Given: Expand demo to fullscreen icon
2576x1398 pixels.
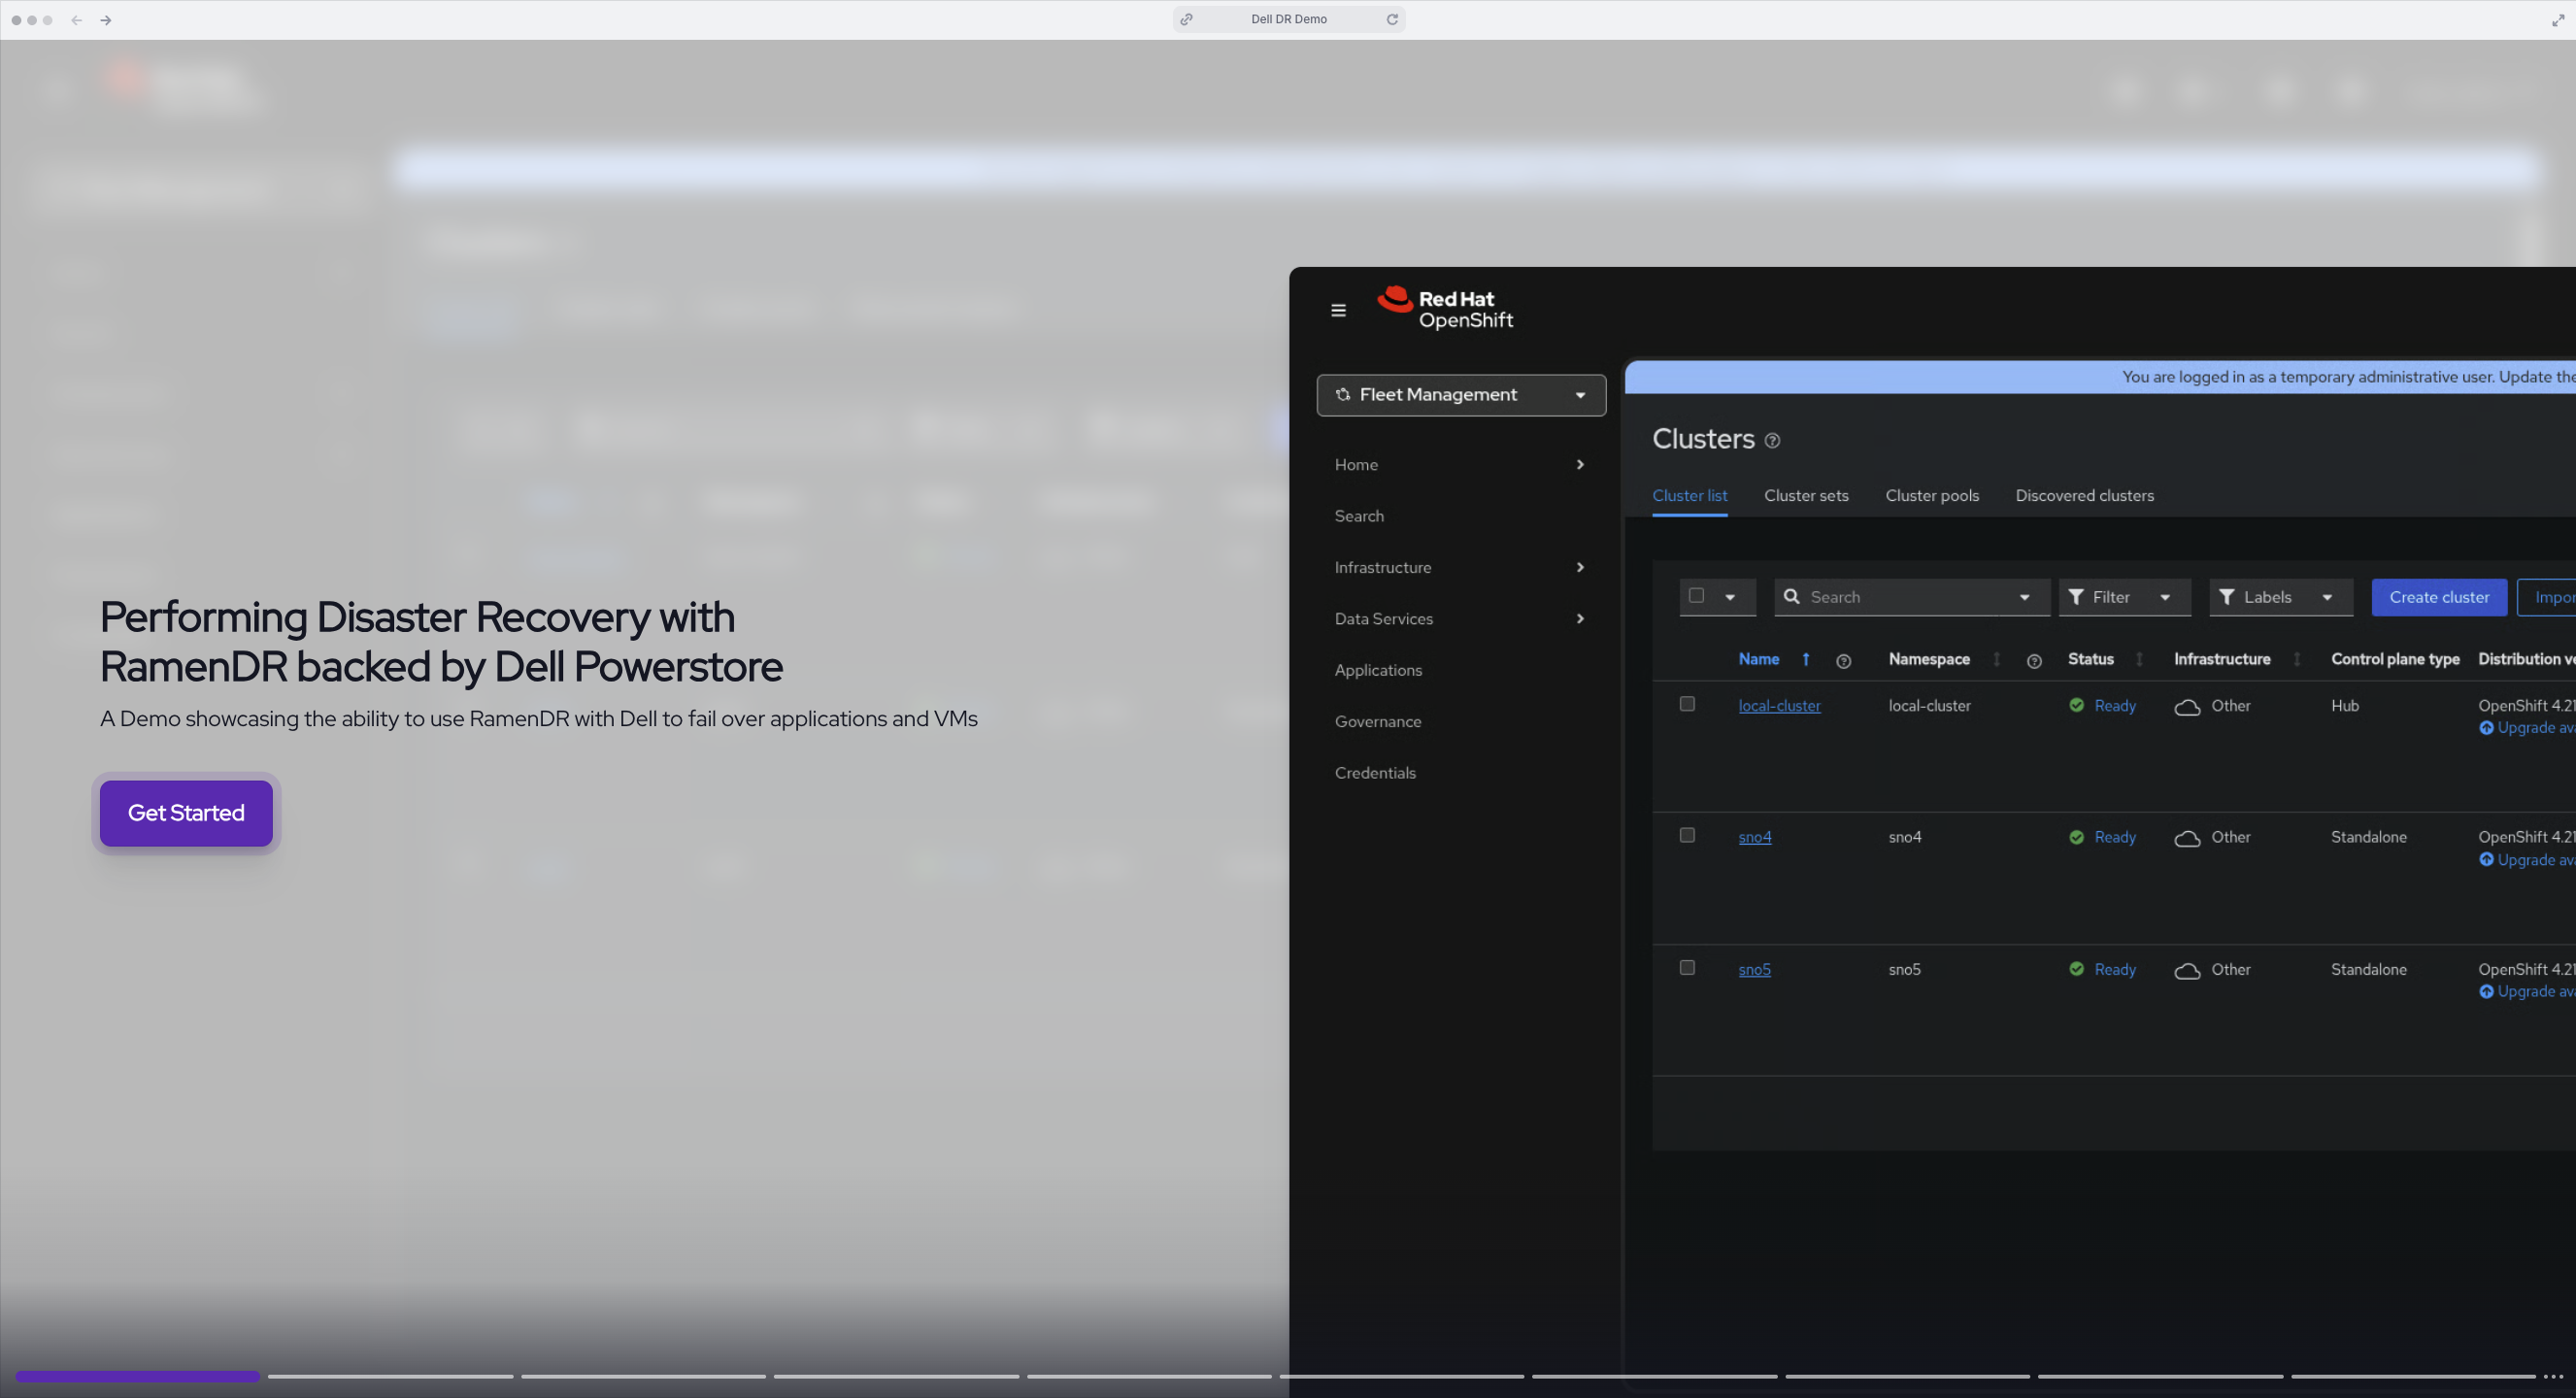Looking at the screenshot, I should [2558, 20].
